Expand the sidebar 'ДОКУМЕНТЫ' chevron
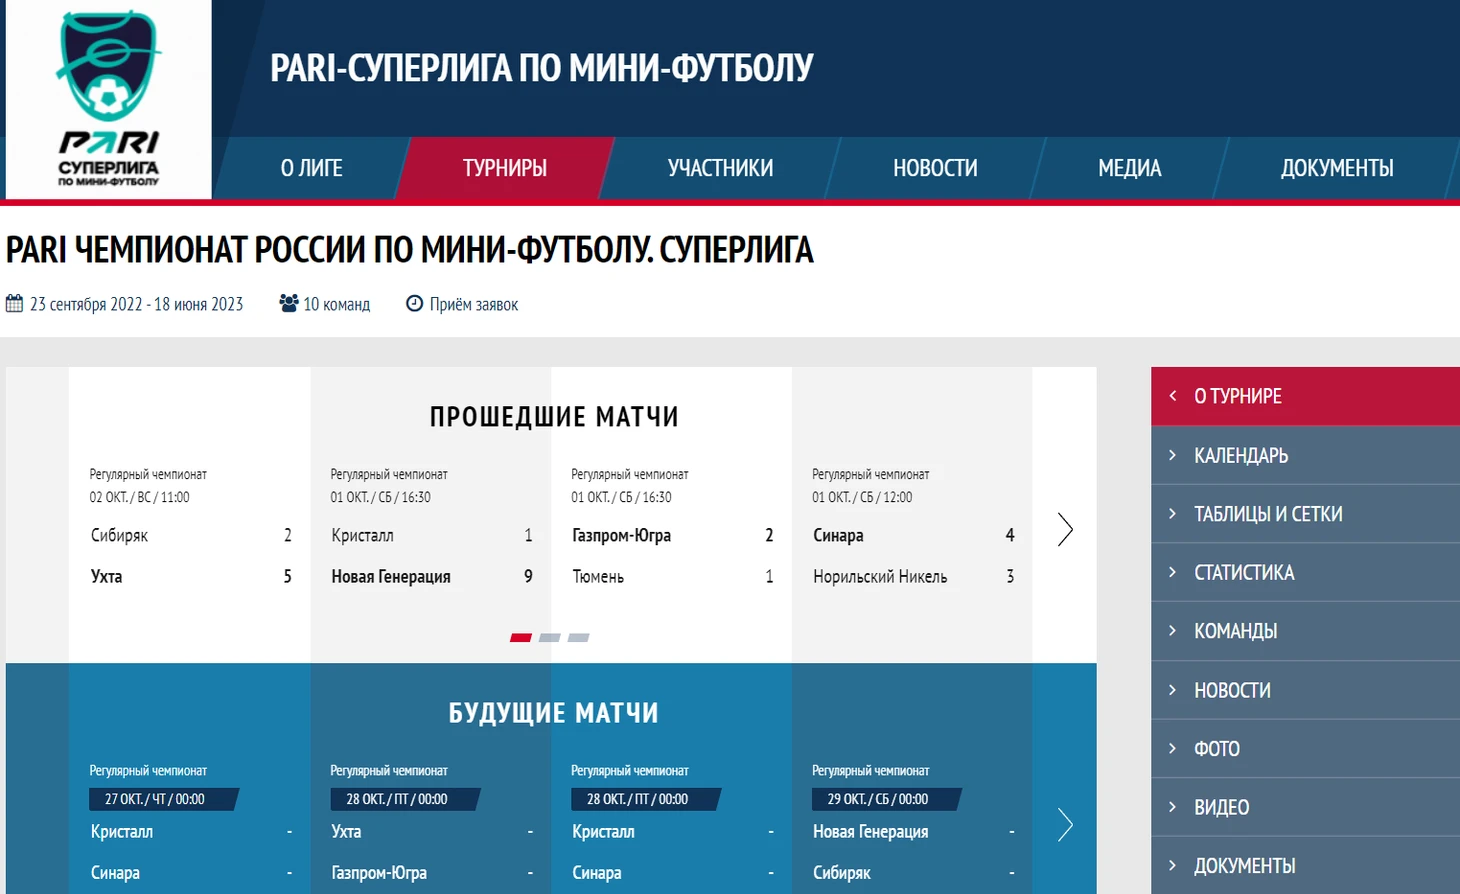The image size is (1460, 894). (1173, 865)
